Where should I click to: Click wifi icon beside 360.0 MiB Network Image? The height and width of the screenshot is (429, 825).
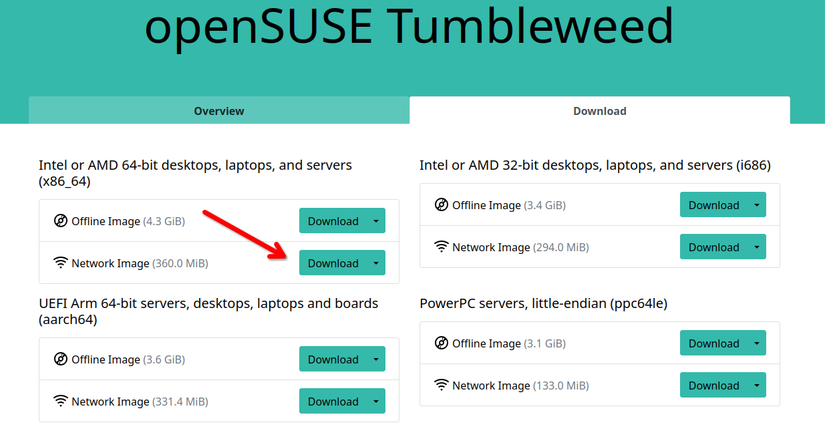point(61,262)
